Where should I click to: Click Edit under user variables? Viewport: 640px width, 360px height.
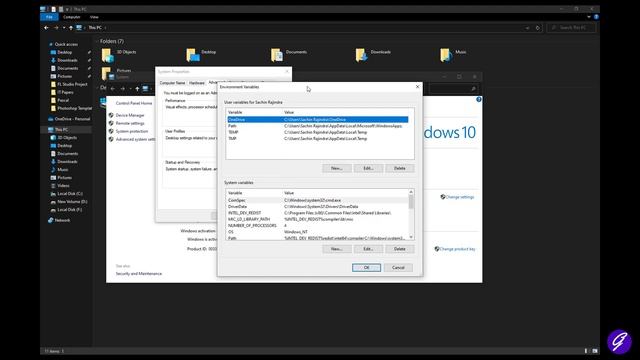[368, 168]
